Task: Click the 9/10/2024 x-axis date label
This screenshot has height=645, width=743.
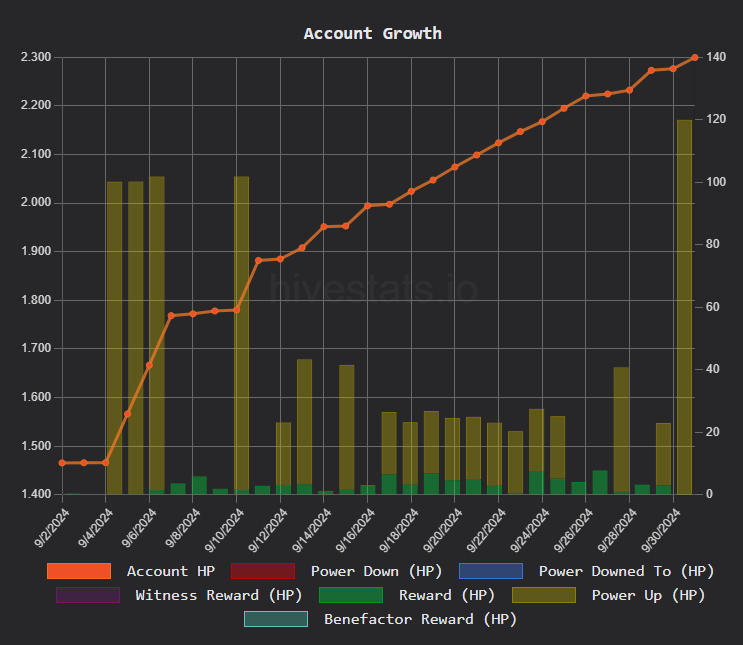Action: pyautogui.click(x=224, y=530)
